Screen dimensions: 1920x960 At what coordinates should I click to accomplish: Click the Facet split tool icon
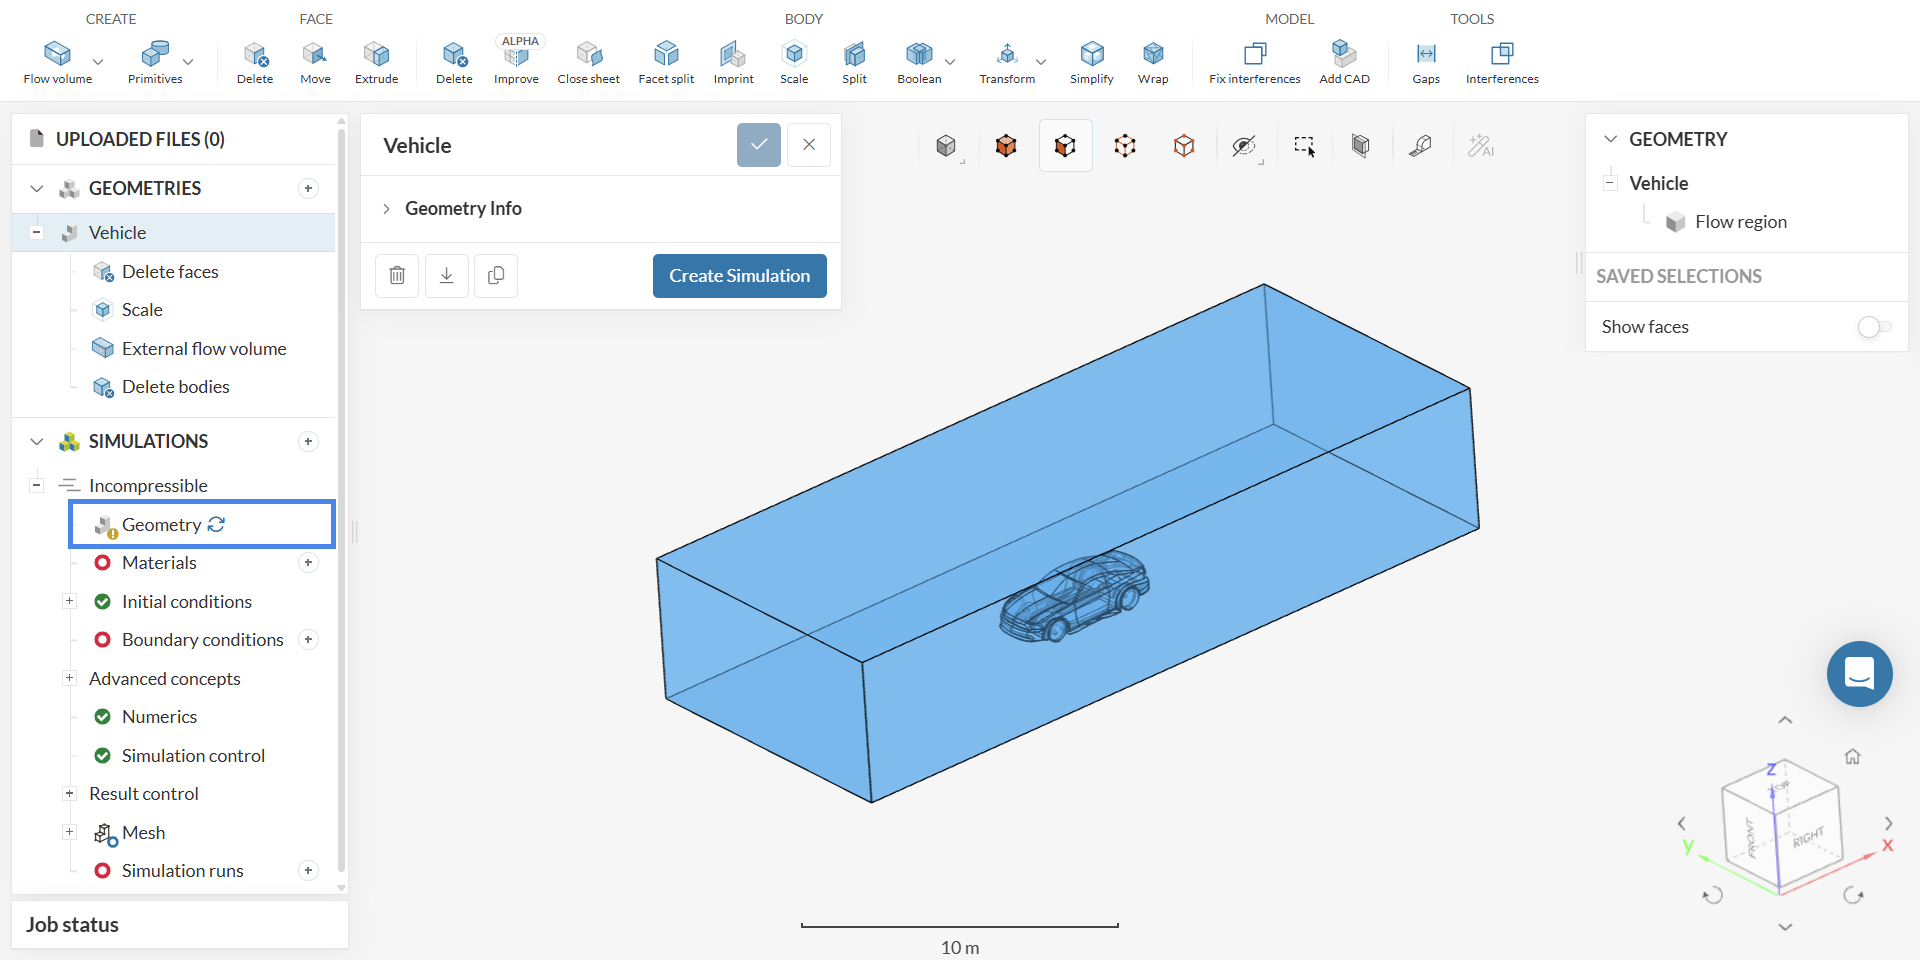tap(666, 62)
